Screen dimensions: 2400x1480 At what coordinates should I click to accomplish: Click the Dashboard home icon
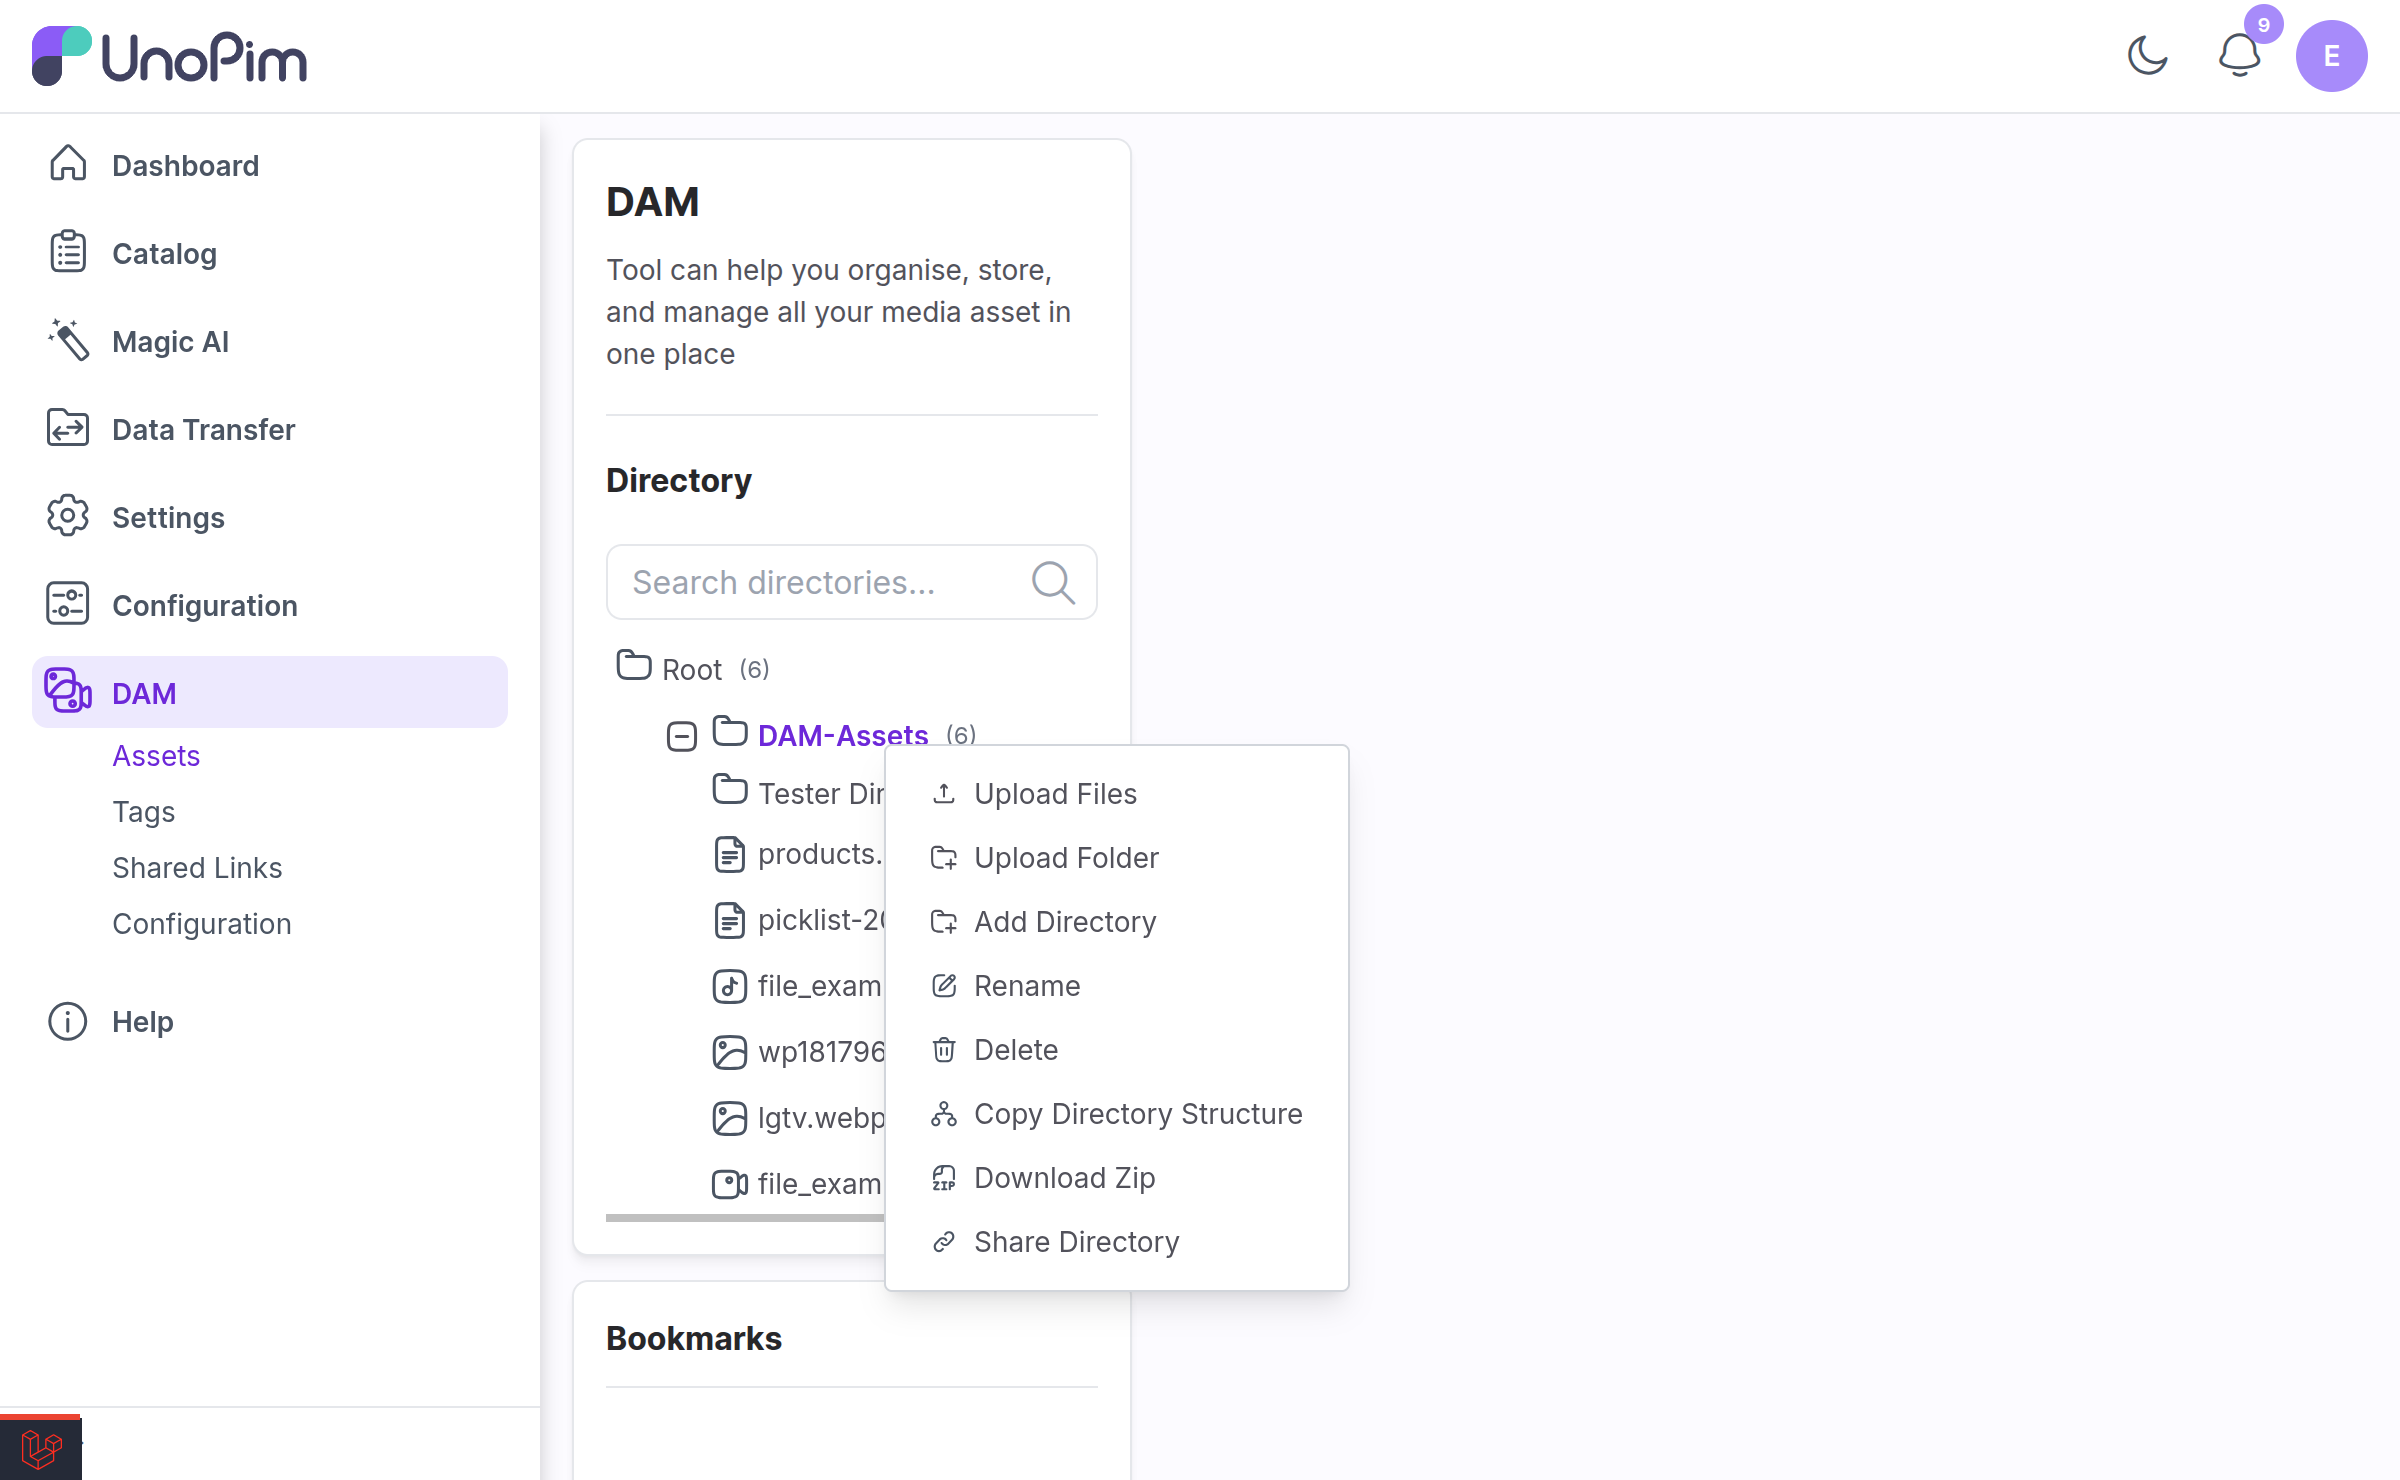[68, 164]
